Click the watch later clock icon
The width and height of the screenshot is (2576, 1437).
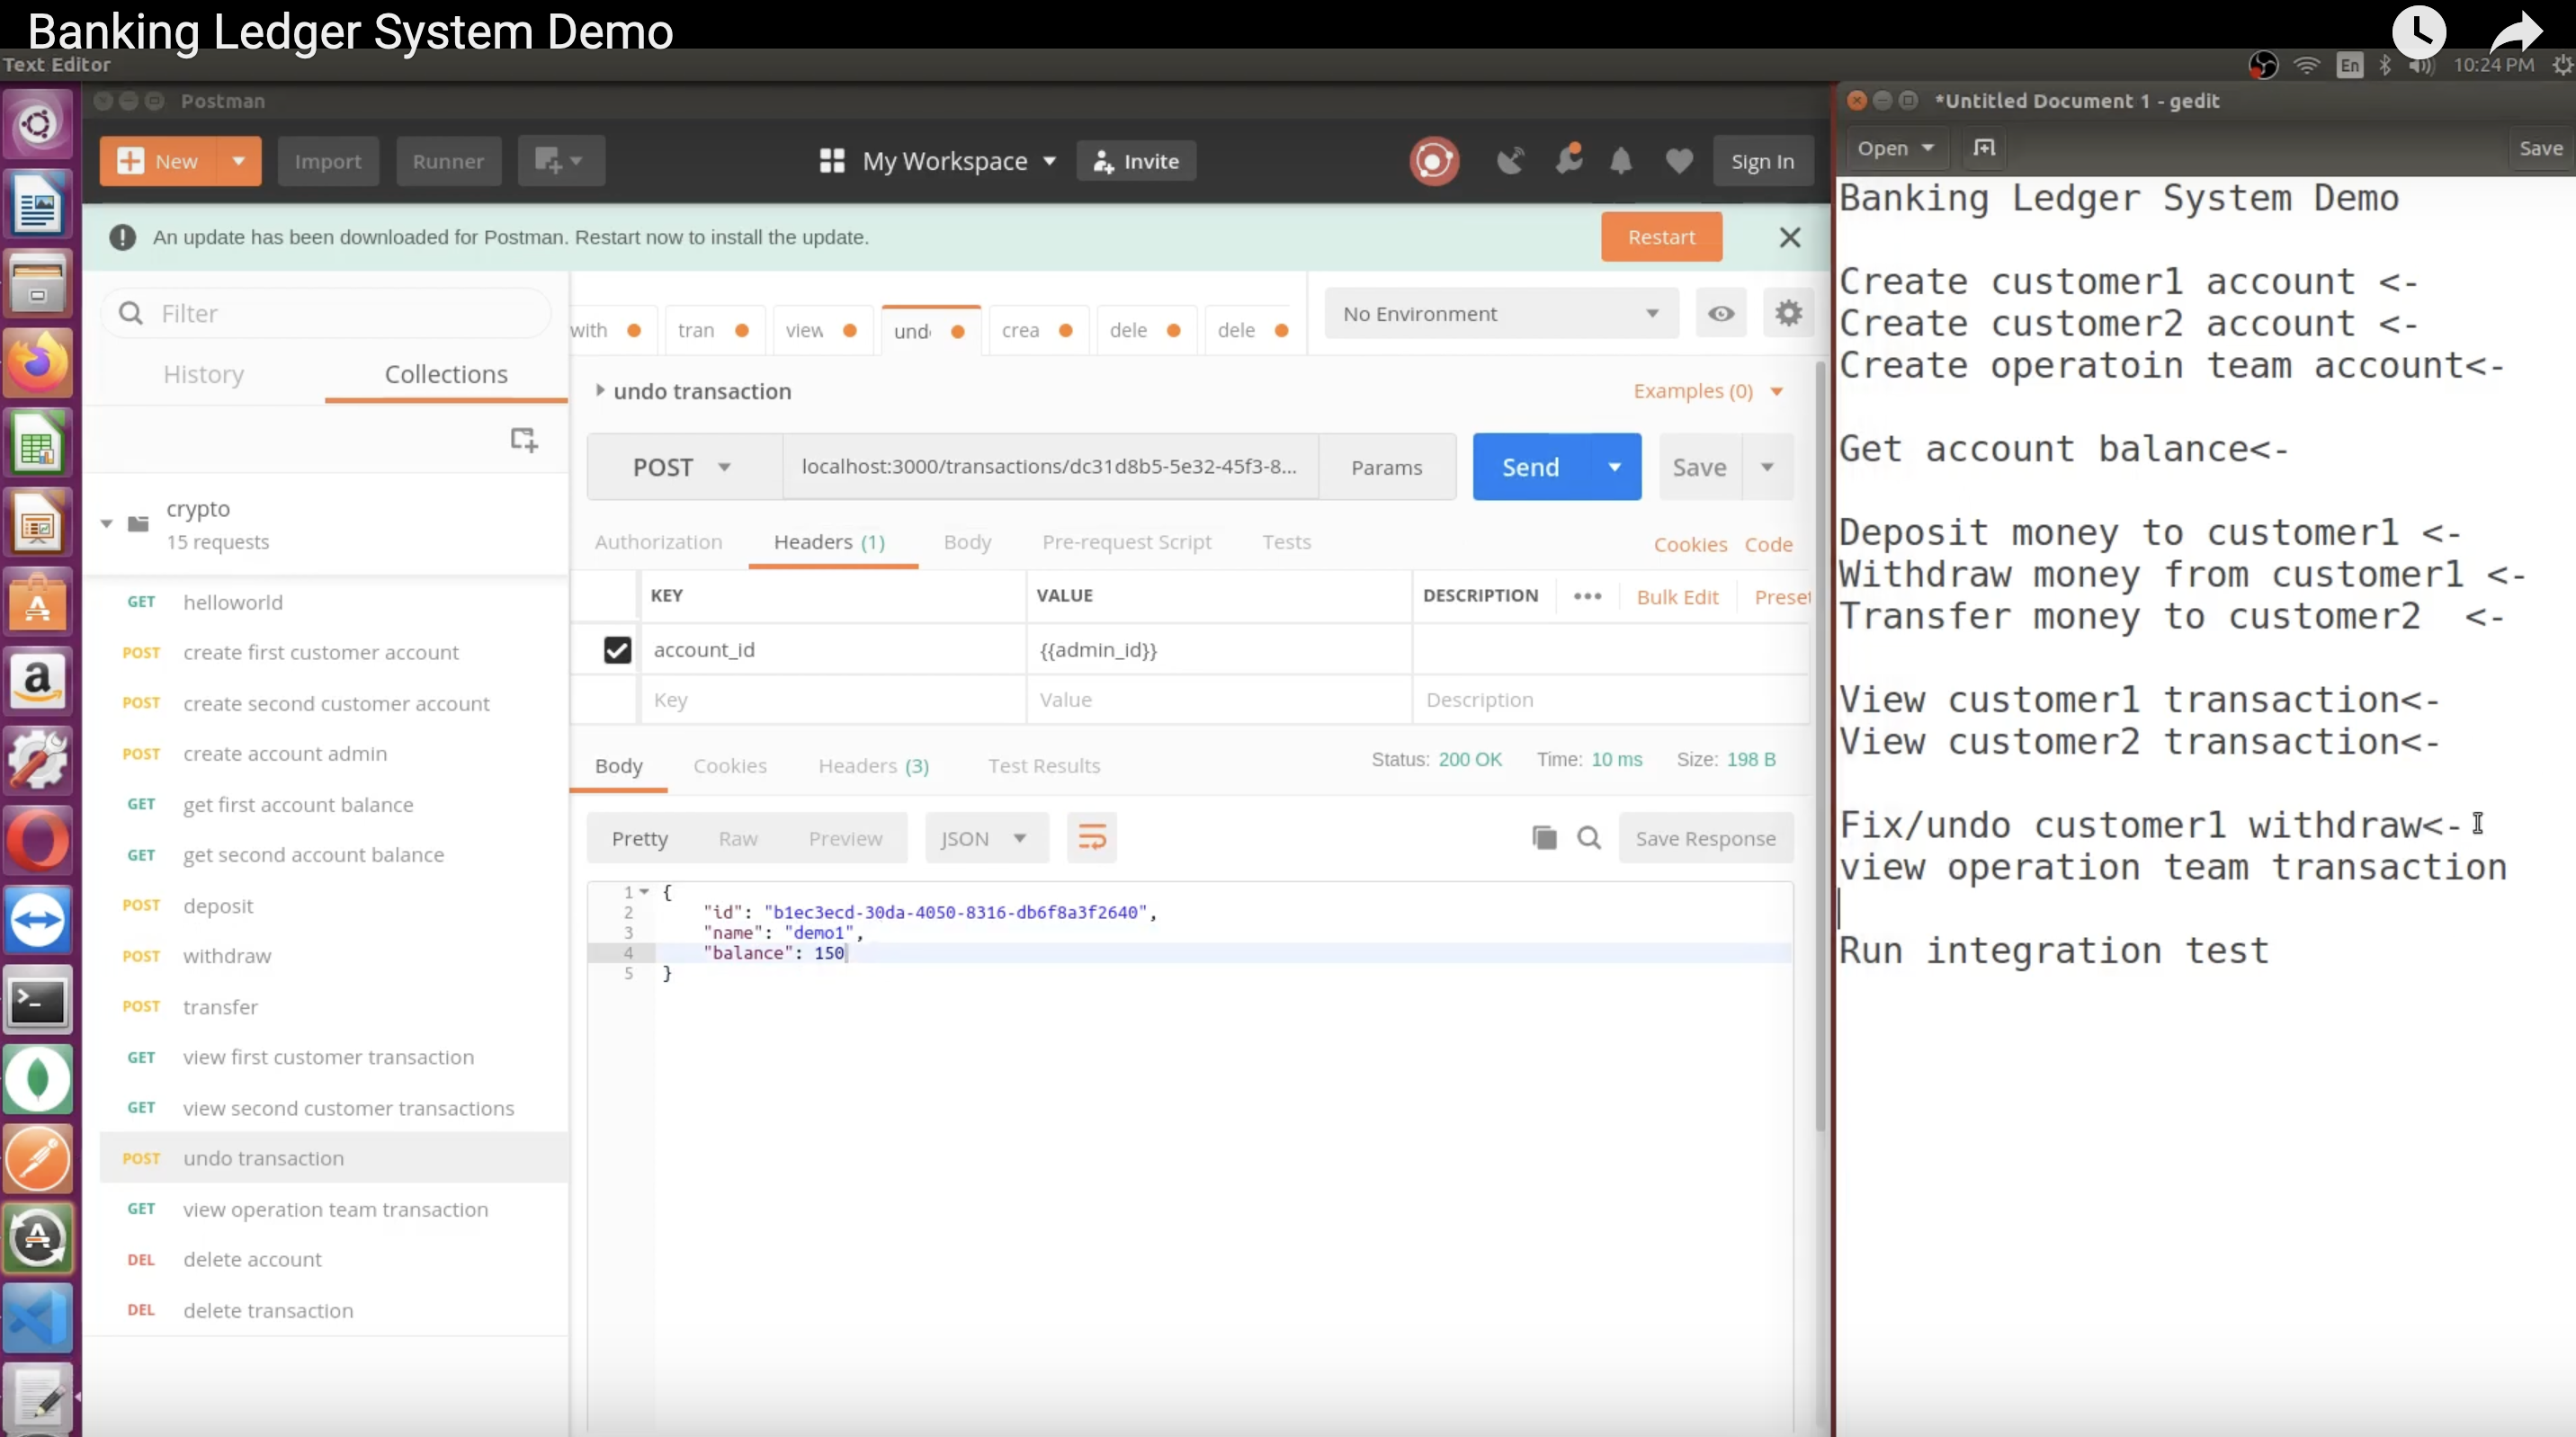(2419, 32)
